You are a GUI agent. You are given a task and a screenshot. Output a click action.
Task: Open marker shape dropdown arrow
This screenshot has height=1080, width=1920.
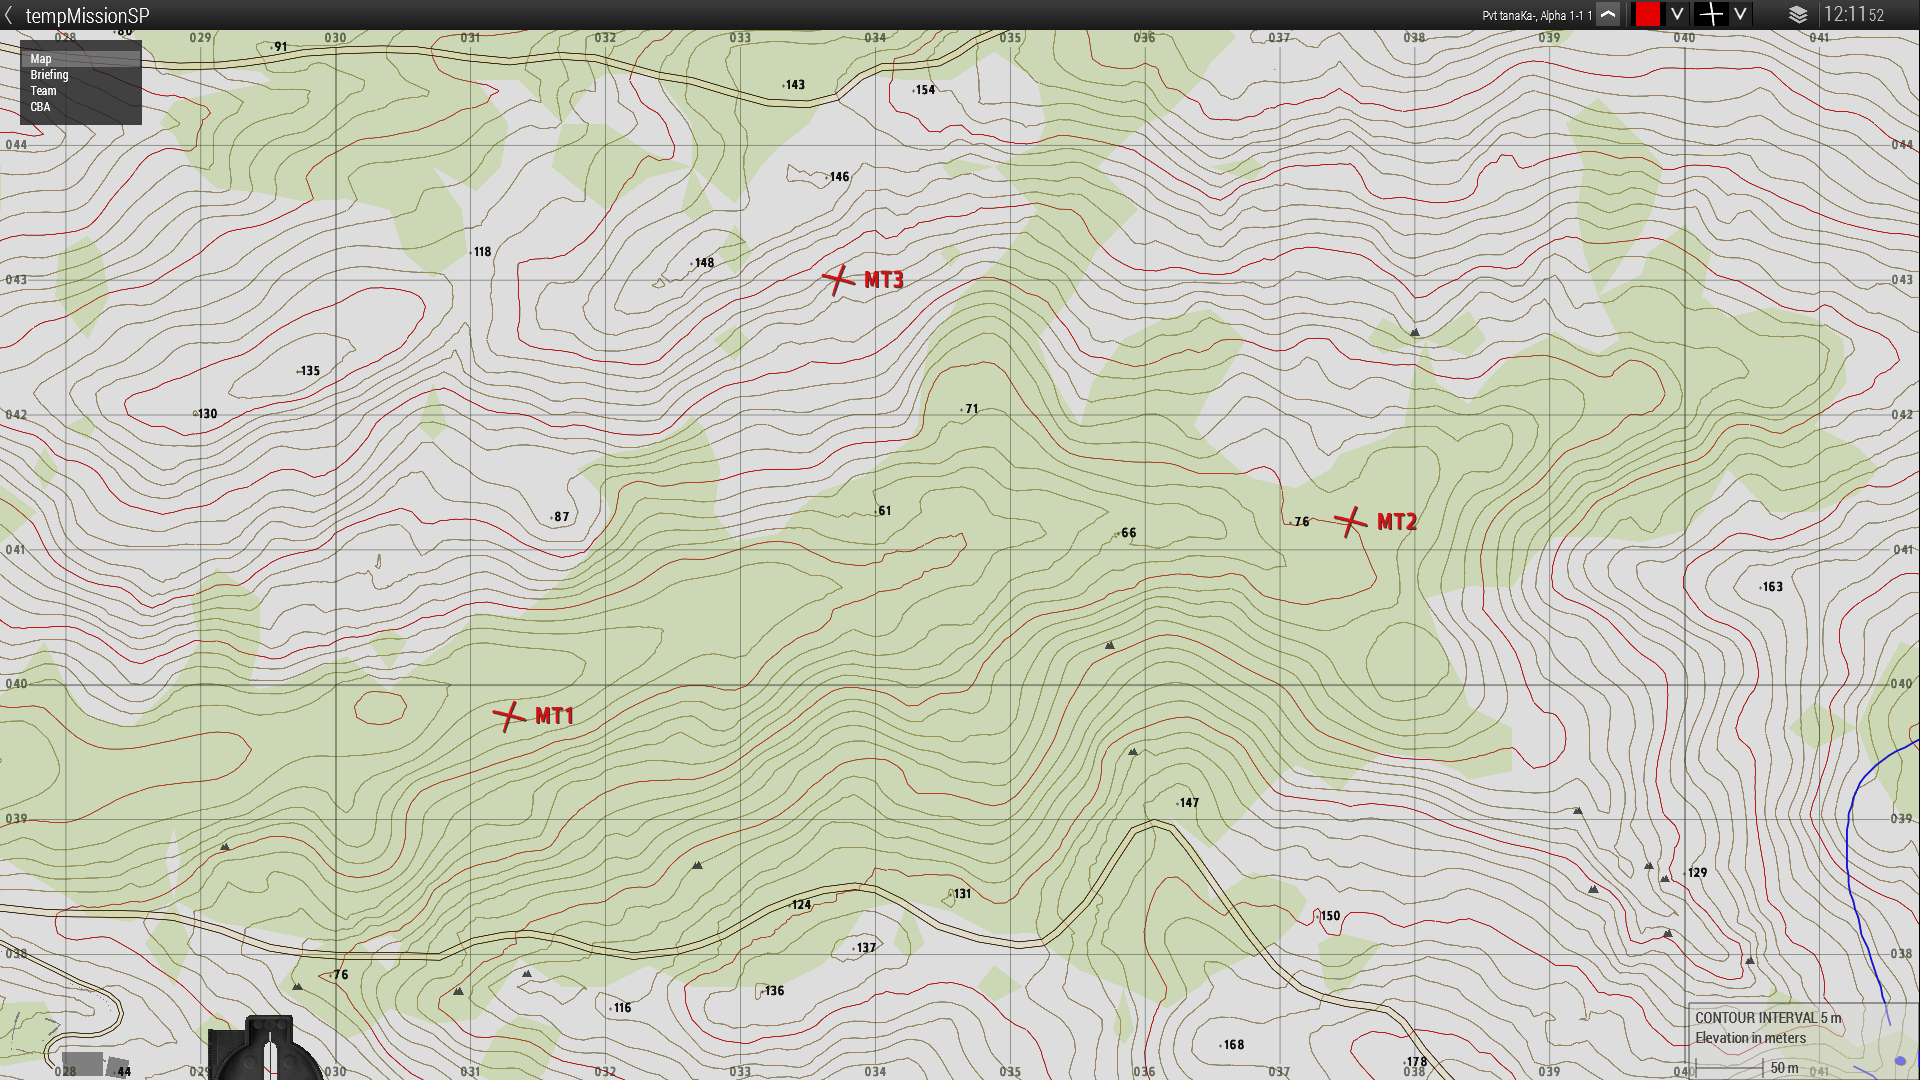click(x=1740, y=15)
